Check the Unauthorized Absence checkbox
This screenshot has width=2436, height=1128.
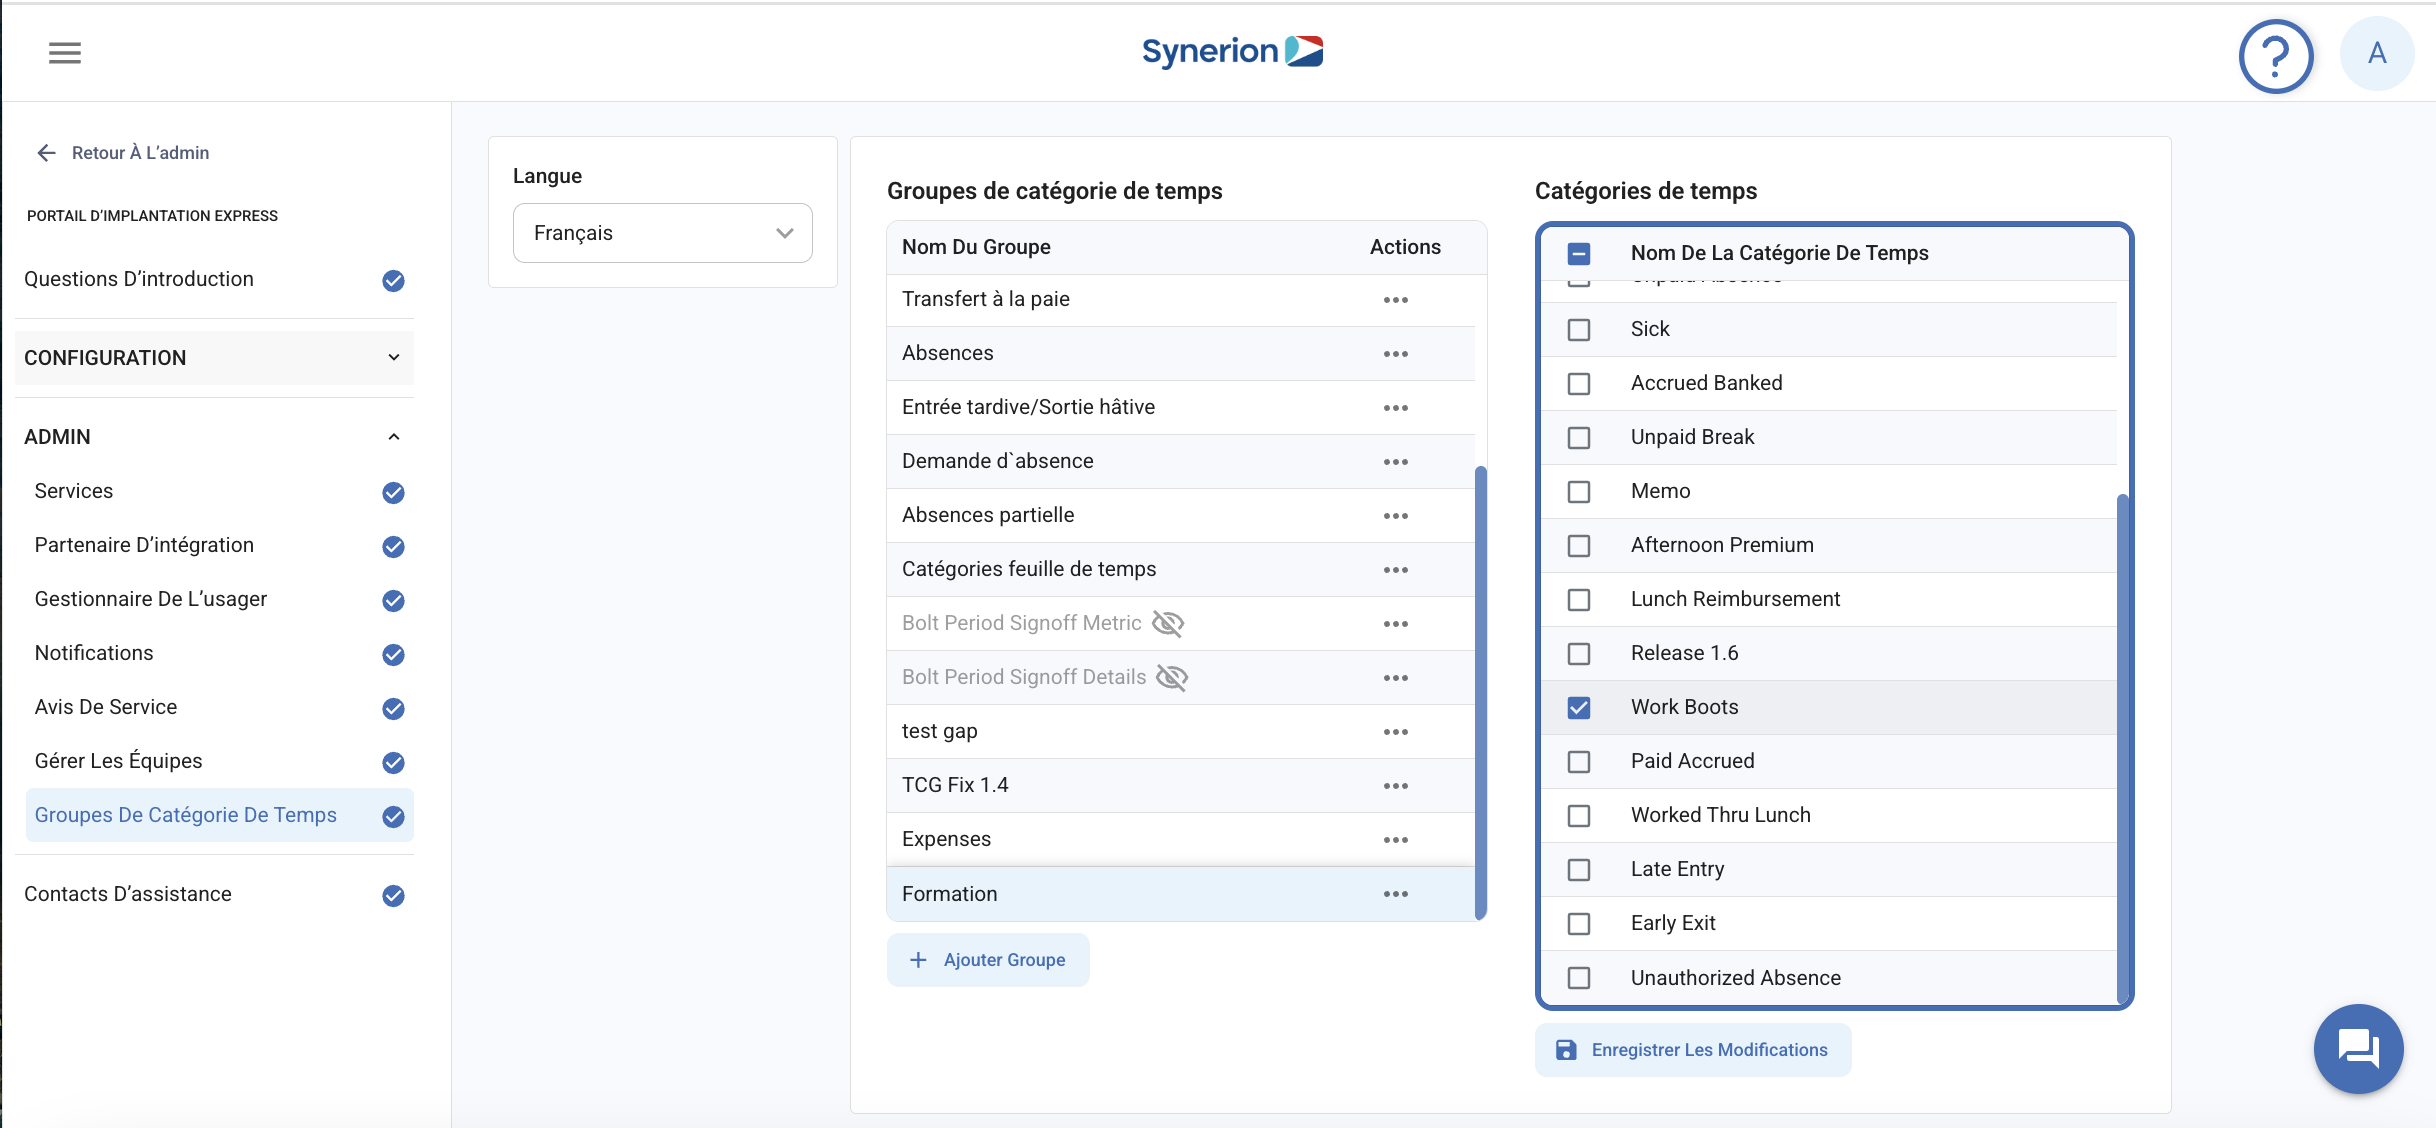tap(1579, 978)
